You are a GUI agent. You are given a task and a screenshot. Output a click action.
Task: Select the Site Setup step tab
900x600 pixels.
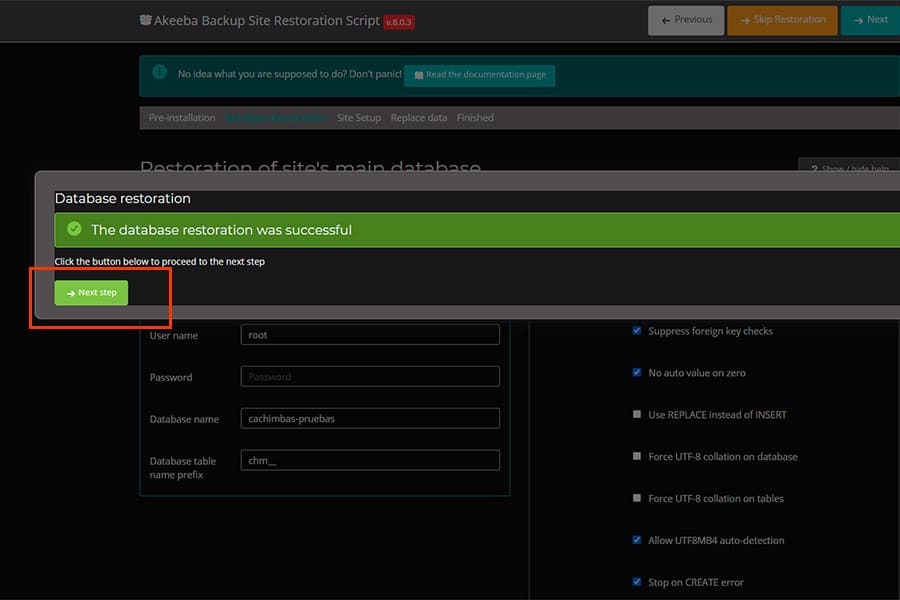pyautogui.click(x=359, y=118)
